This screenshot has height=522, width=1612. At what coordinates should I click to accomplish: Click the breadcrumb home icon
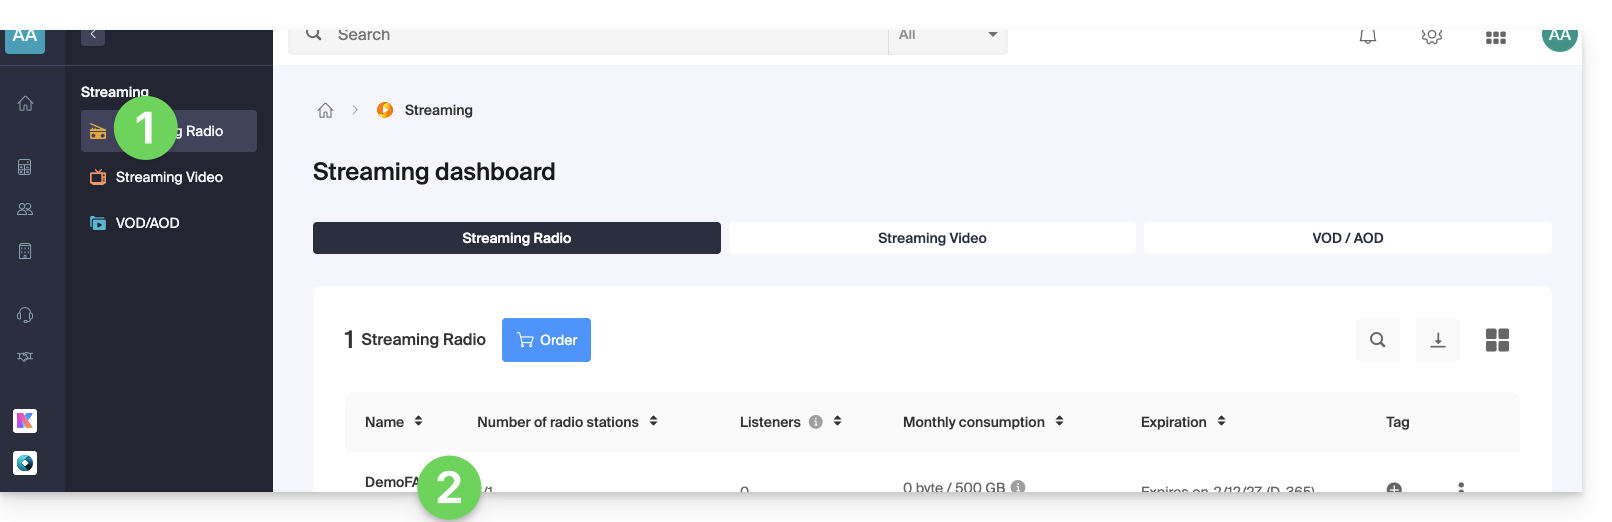tap(325, 111)
